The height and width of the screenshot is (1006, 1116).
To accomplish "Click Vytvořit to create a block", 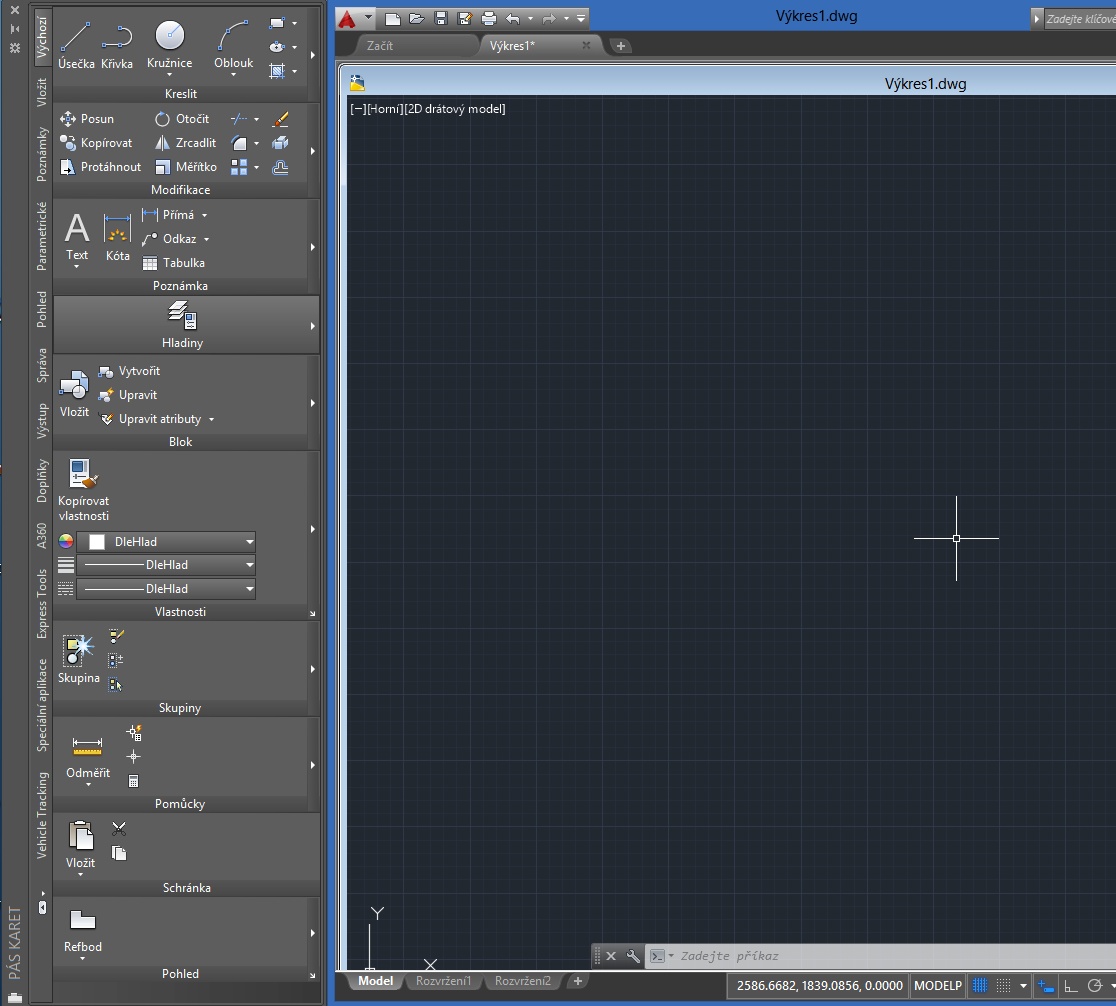I will (129, 371).
